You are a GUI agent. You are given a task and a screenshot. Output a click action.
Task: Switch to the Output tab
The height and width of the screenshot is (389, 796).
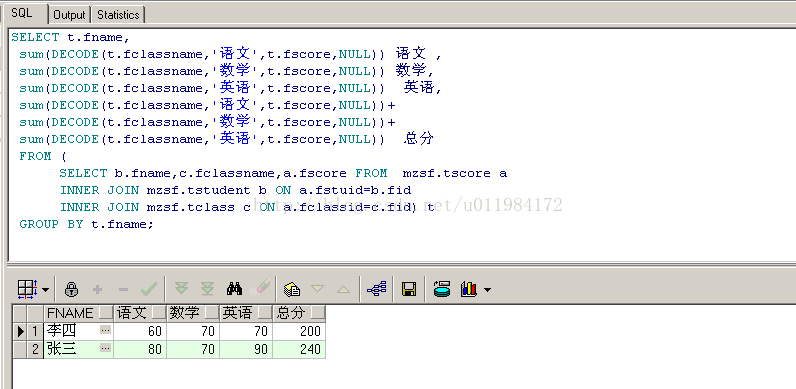coord(69,15)
